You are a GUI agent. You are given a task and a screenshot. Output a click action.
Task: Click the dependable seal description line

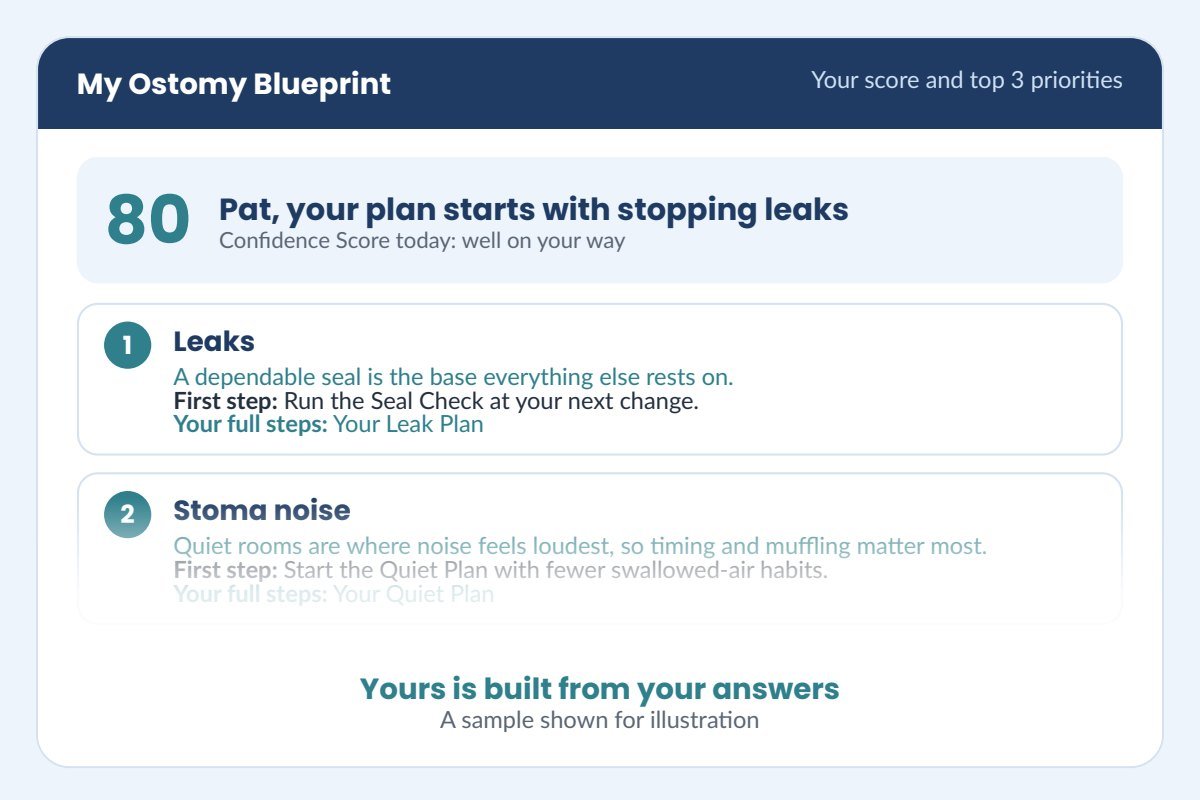pos(454,378)
